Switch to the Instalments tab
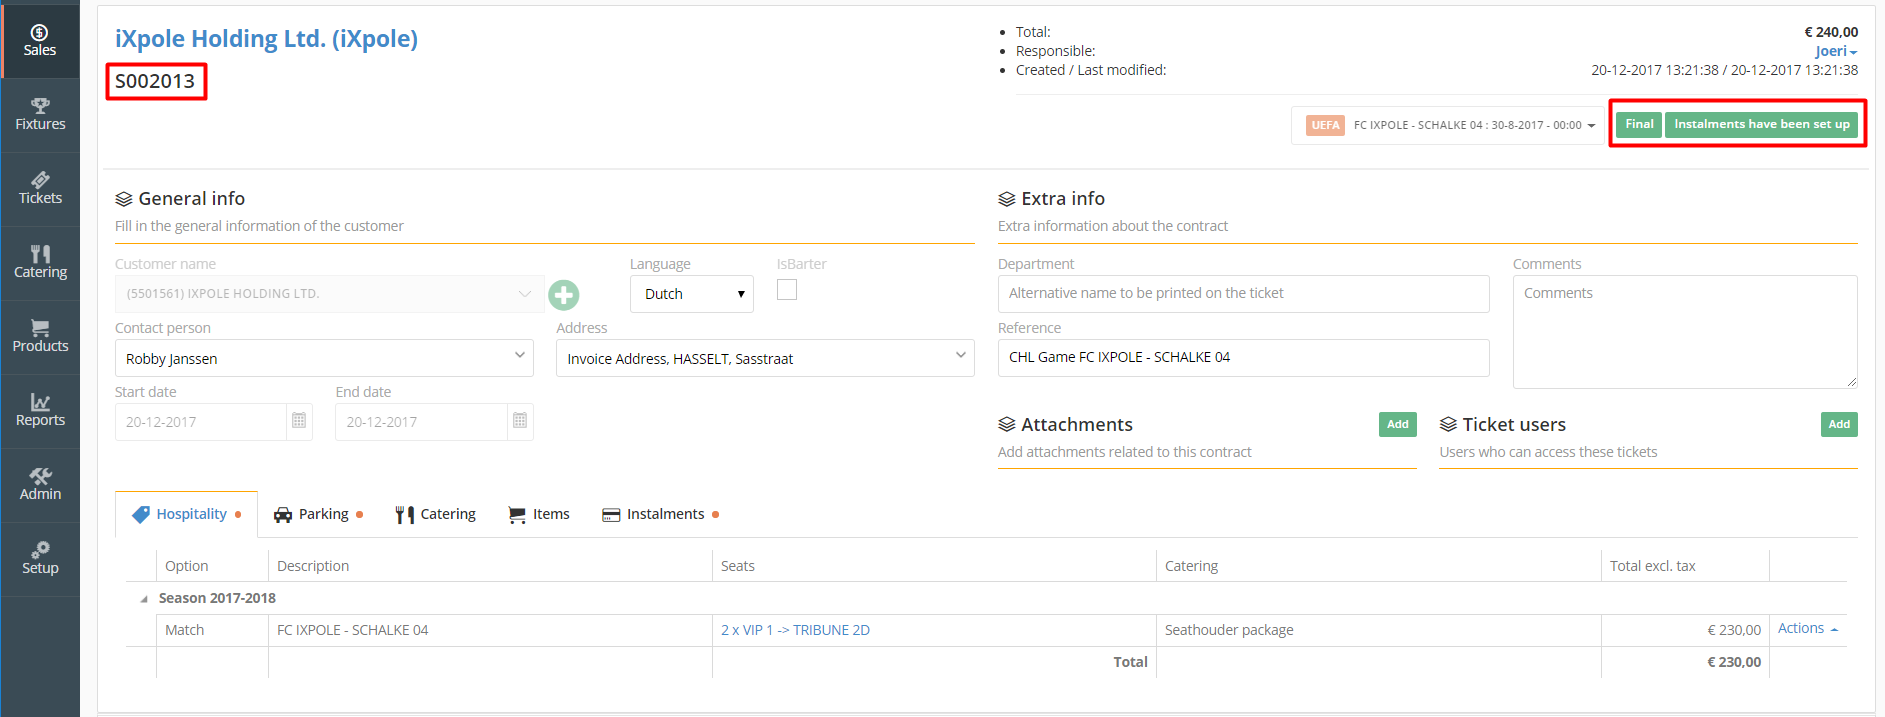Image resolution: width=1885 pixels, height=717 pixels. (x=660, y=514)
